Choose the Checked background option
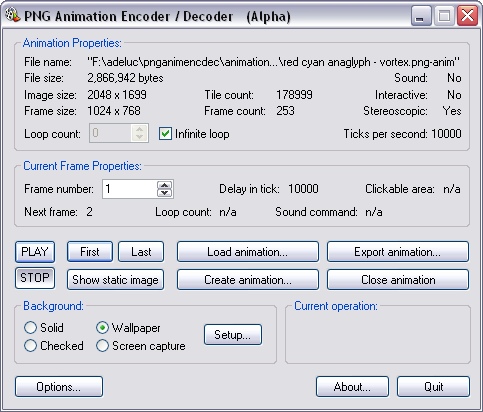Image resolution: width=483 pixels, height=412 pixels. click(x=30, y=346)
